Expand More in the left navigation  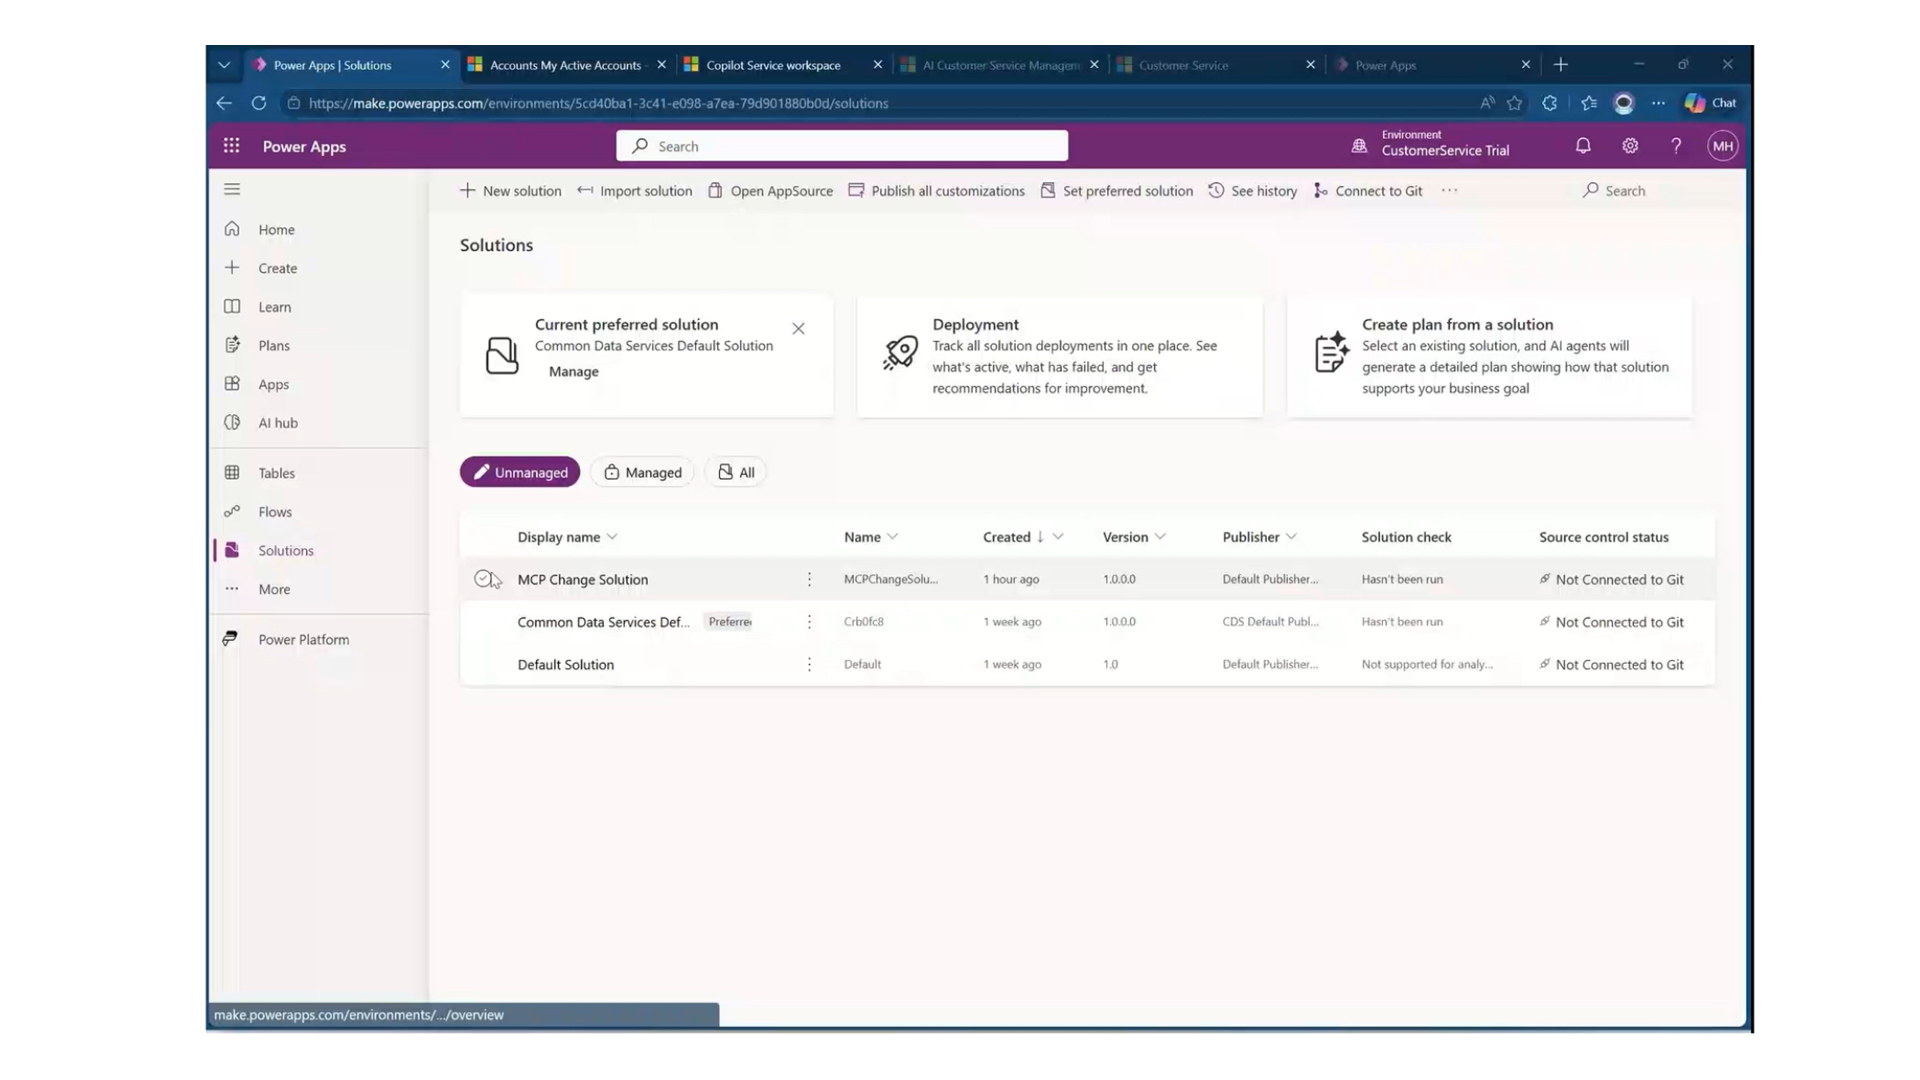click(x=274, y=589)
